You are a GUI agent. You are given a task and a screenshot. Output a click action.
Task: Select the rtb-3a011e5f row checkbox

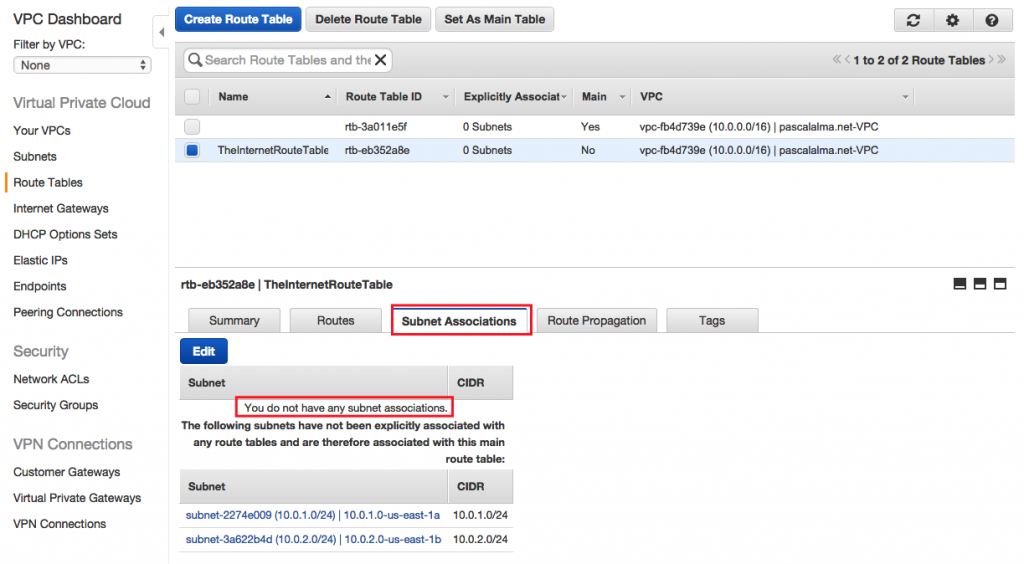click(192, 127)
